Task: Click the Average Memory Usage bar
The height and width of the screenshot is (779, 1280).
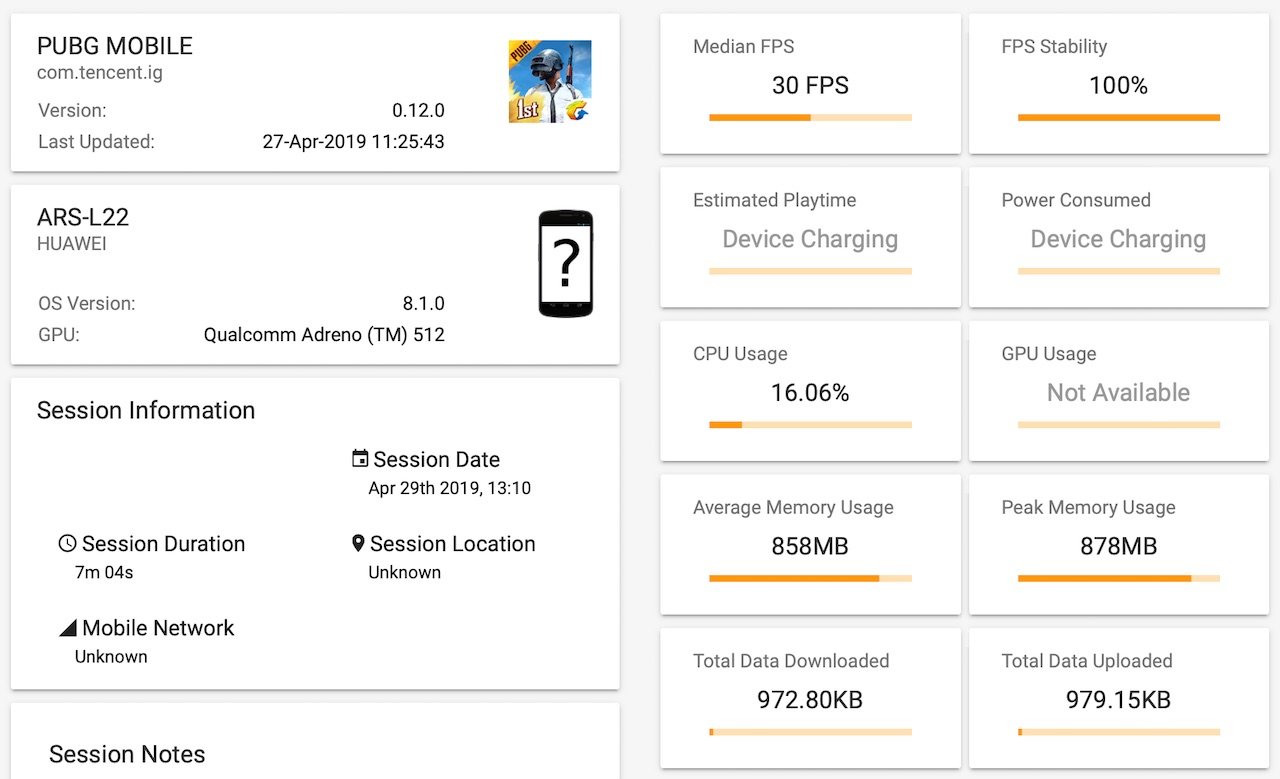Action: click(811, 578)
